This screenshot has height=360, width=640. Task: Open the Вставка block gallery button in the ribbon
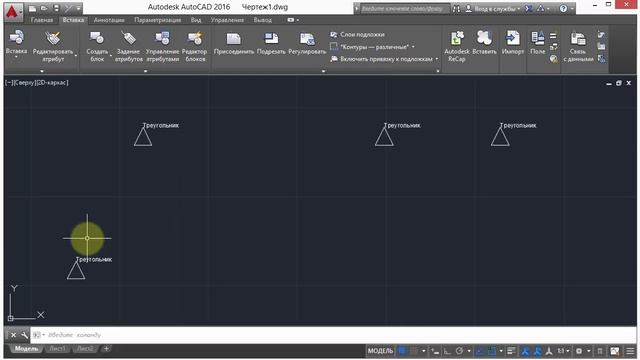point(16,43)
